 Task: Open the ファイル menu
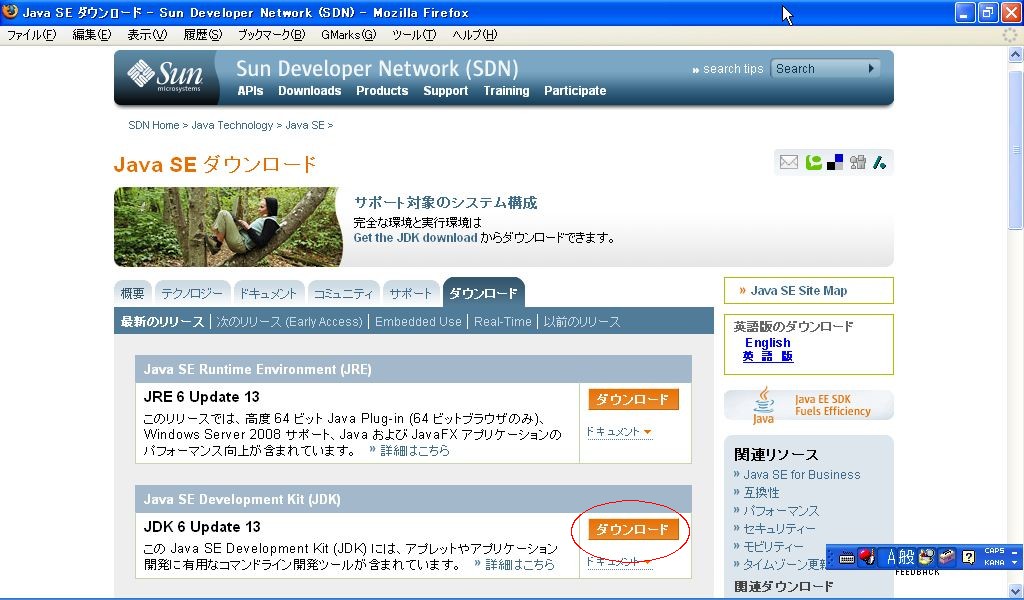(x=31, y=35)
